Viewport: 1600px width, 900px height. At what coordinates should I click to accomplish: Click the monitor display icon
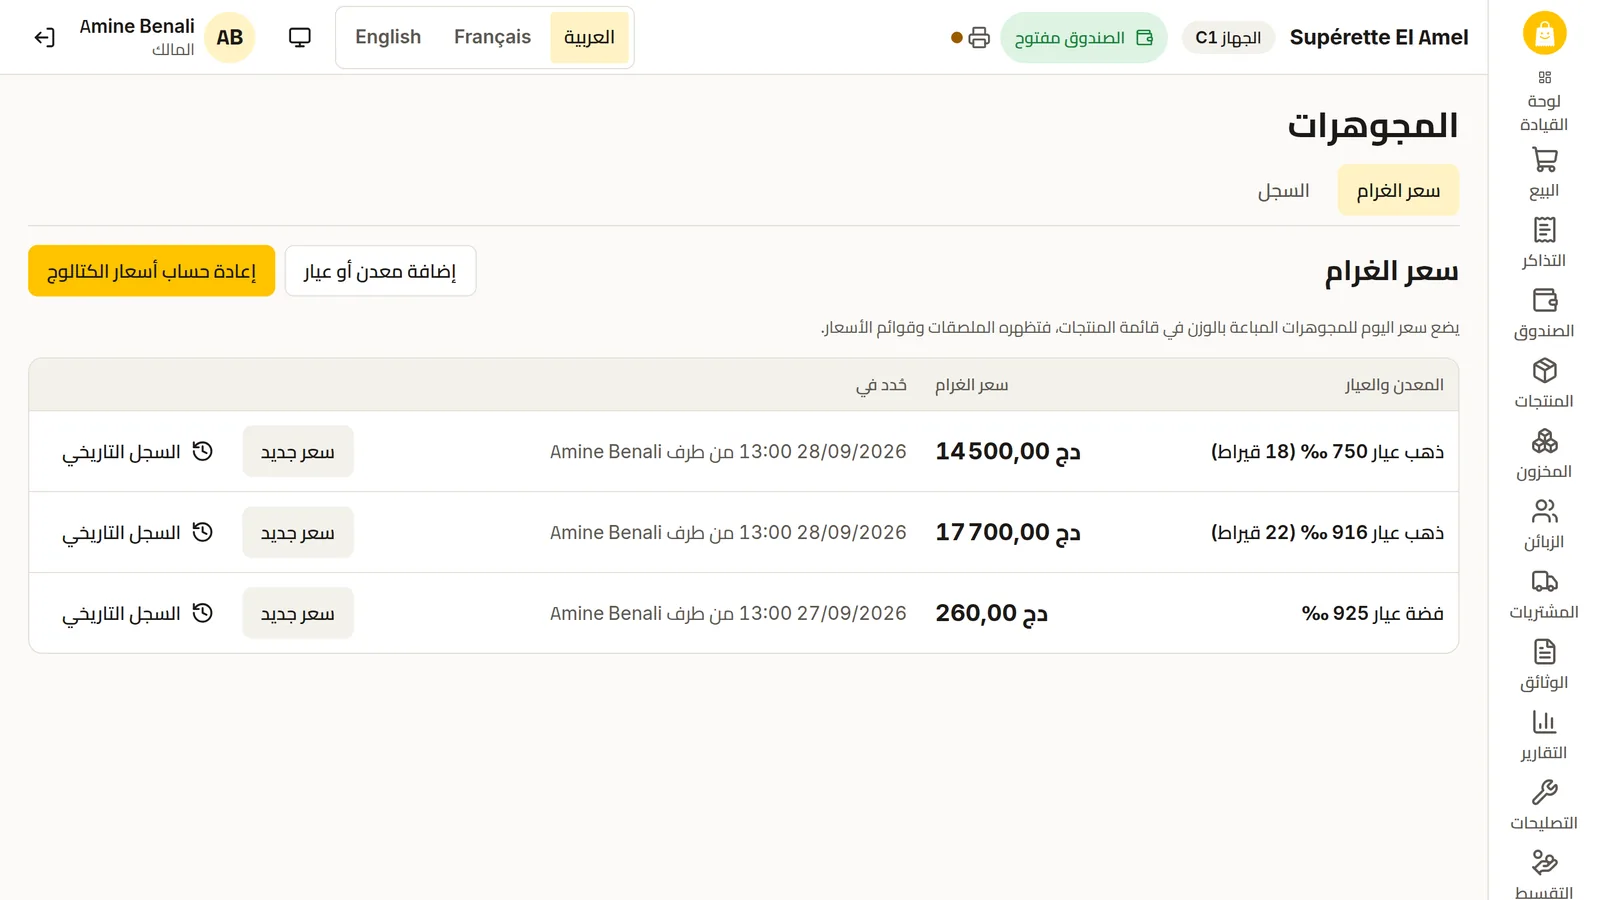pyautogui.click(x=299, y=37)
